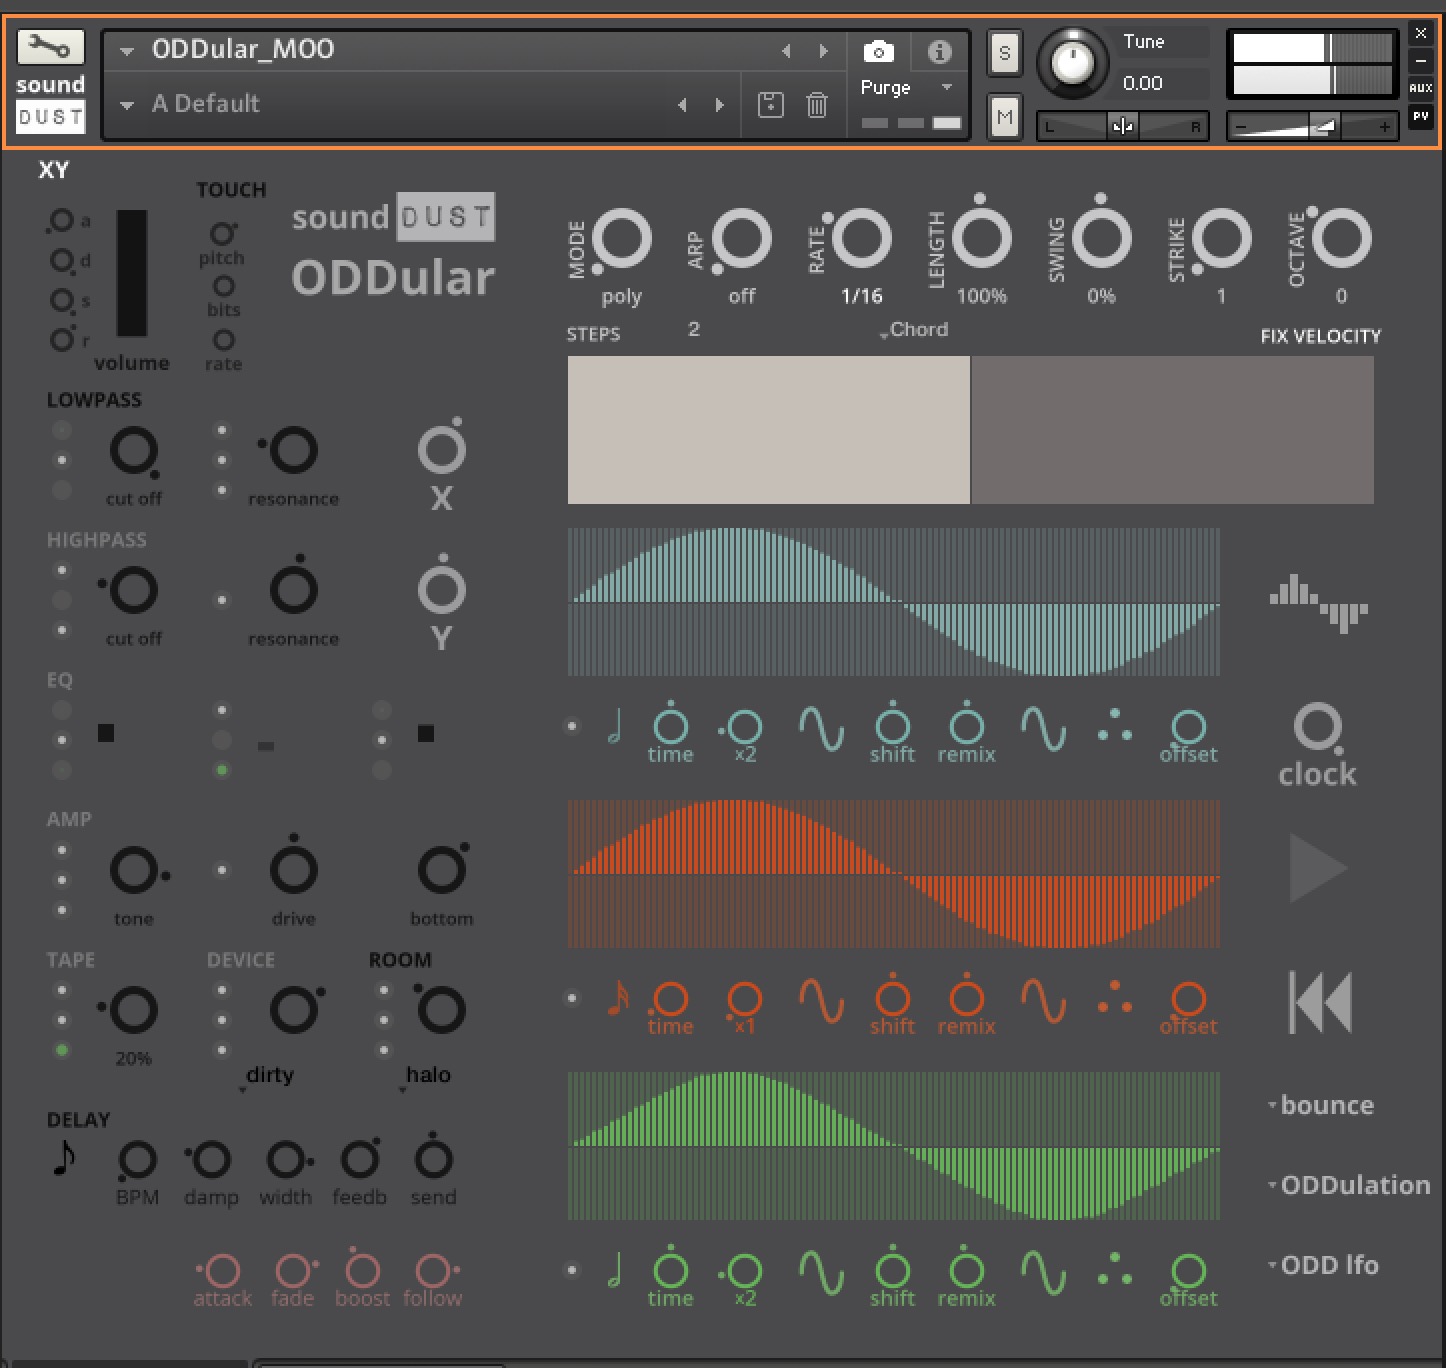Toggle the green EQ mid dot
1446x1368 pixels.
[x=222, y=770]
